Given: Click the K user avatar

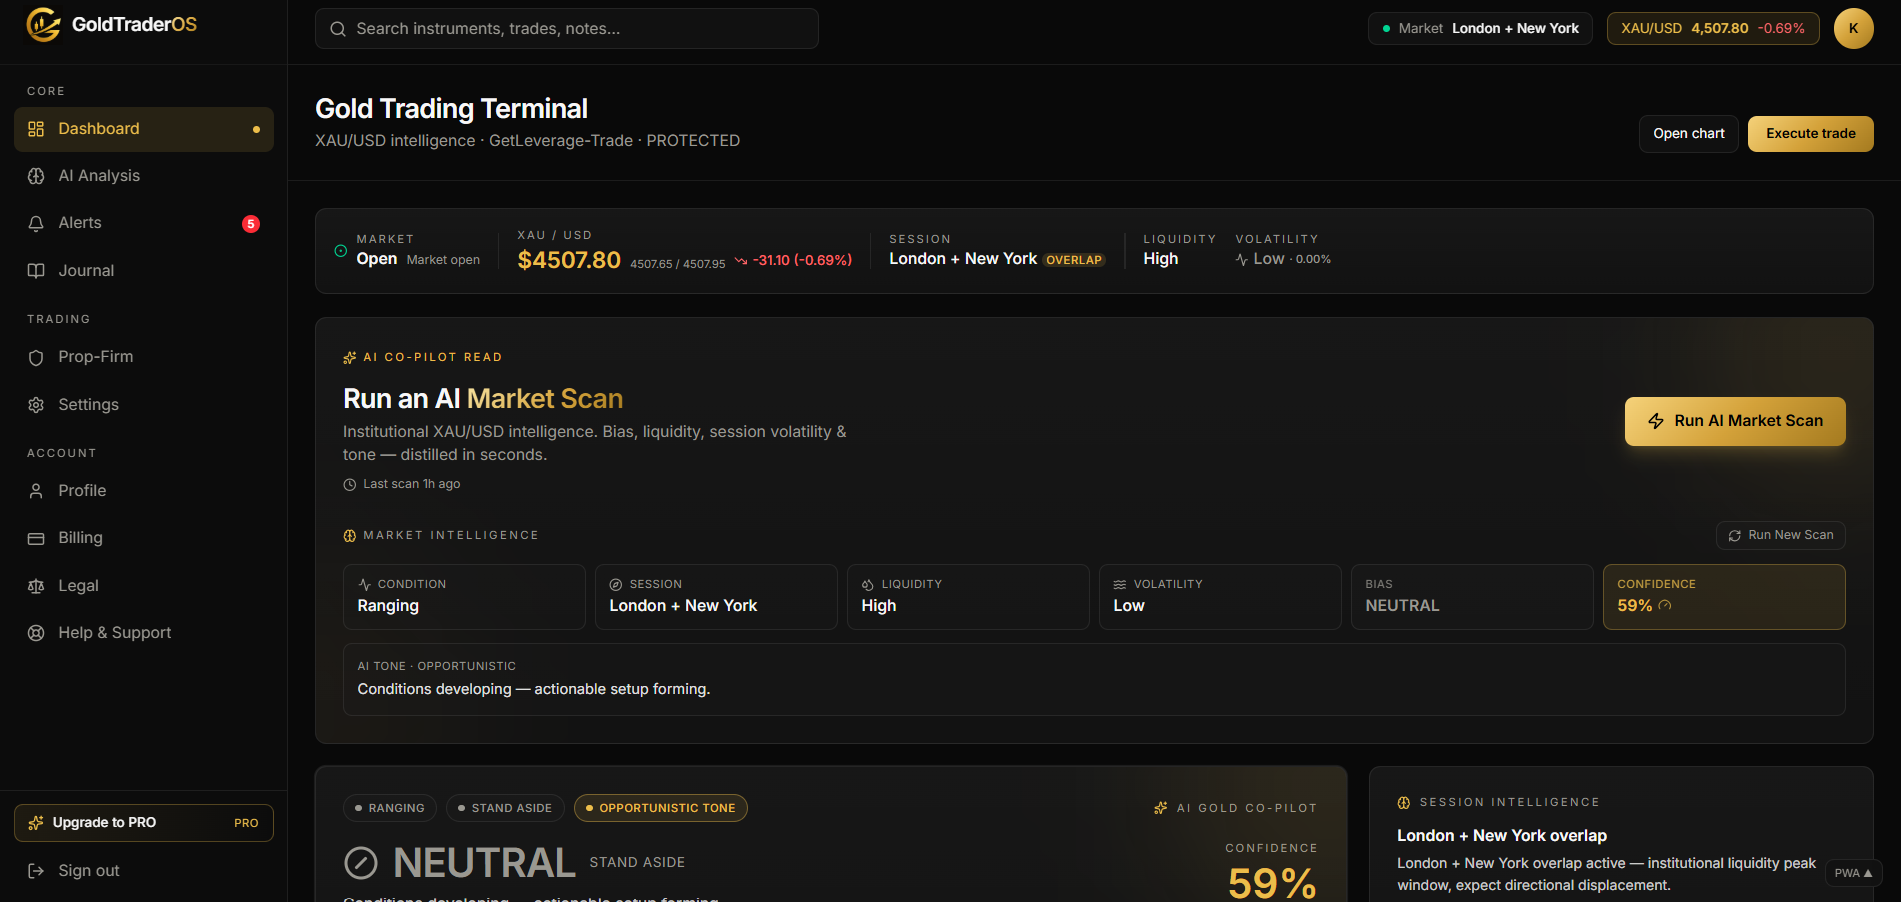Looking at the screenshot, I should pos(1853,28).
